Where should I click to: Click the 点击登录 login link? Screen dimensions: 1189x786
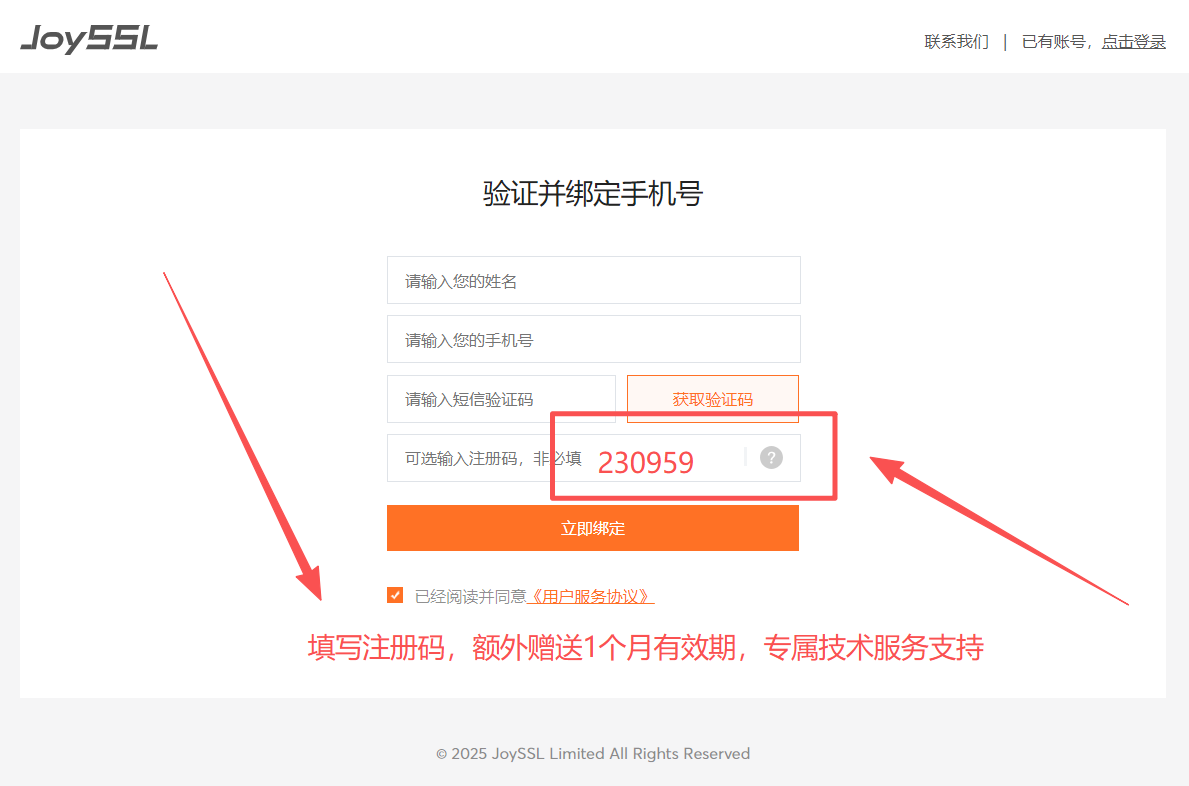pos(1133,42)
